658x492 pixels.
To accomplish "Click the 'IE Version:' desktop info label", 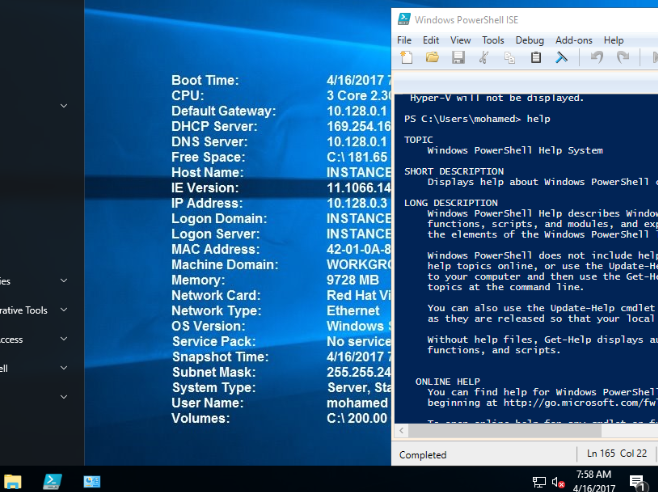I will pos(205,188).
